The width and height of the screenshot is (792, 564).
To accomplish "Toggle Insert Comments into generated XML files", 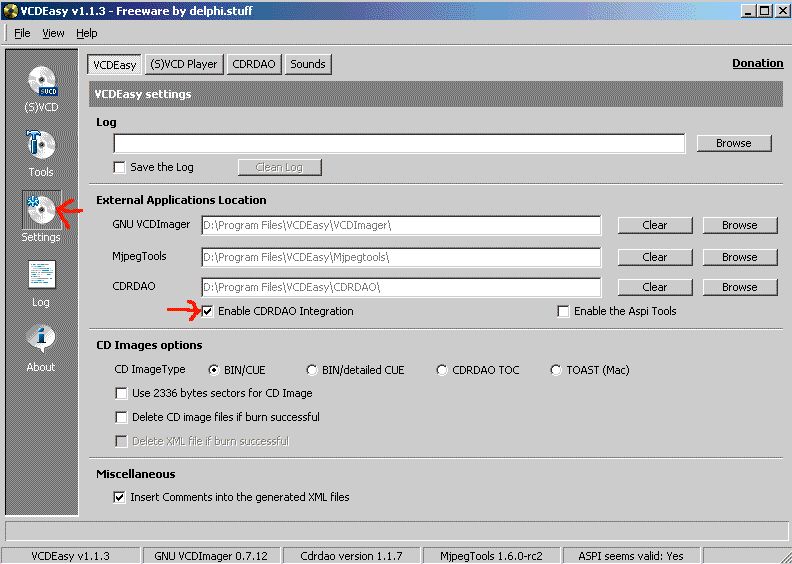I will click(x=119, y=497).
